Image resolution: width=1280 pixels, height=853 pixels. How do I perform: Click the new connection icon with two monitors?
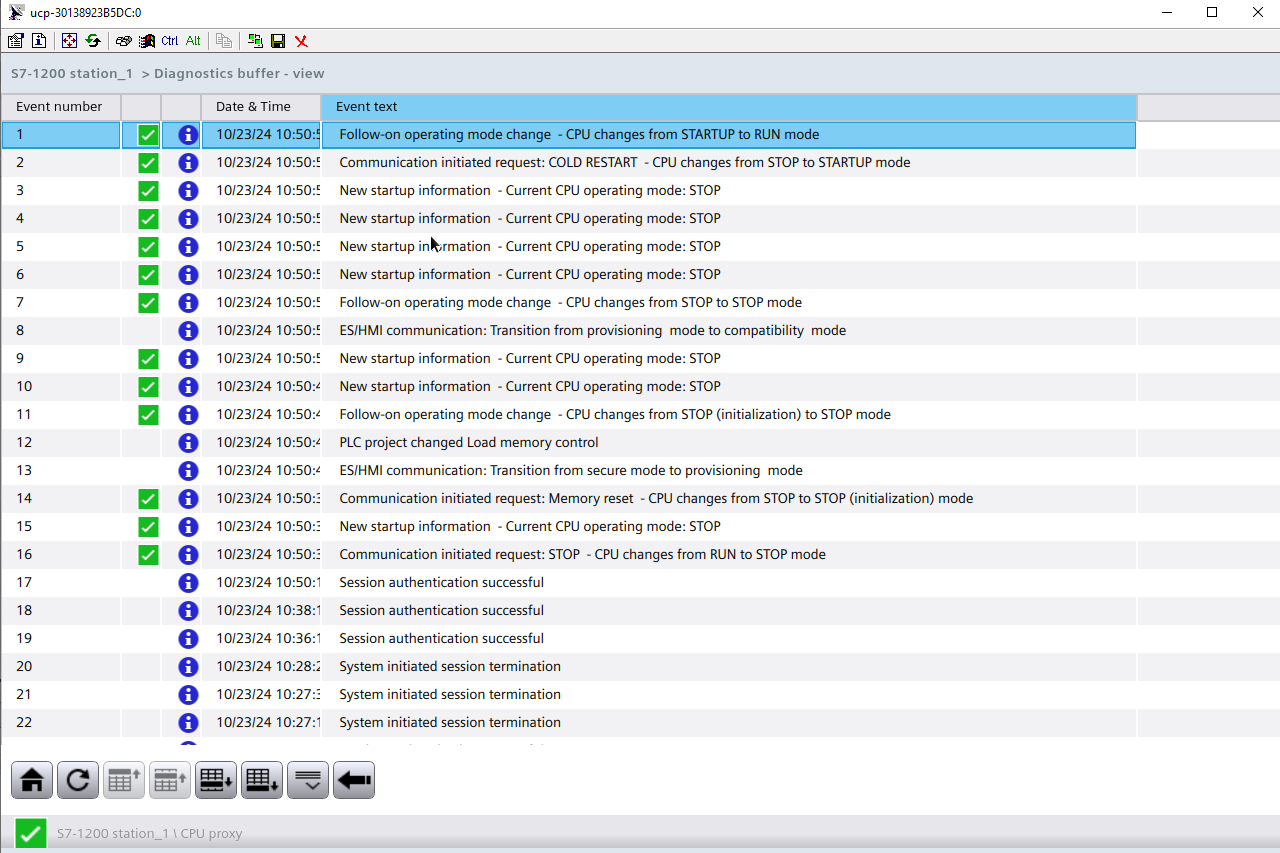click(255, 41)
